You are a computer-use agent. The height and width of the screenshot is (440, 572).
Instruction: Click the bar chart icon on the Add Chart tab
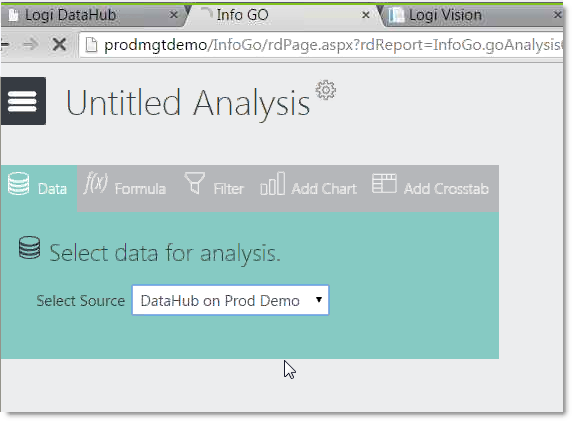click(273, 184)
